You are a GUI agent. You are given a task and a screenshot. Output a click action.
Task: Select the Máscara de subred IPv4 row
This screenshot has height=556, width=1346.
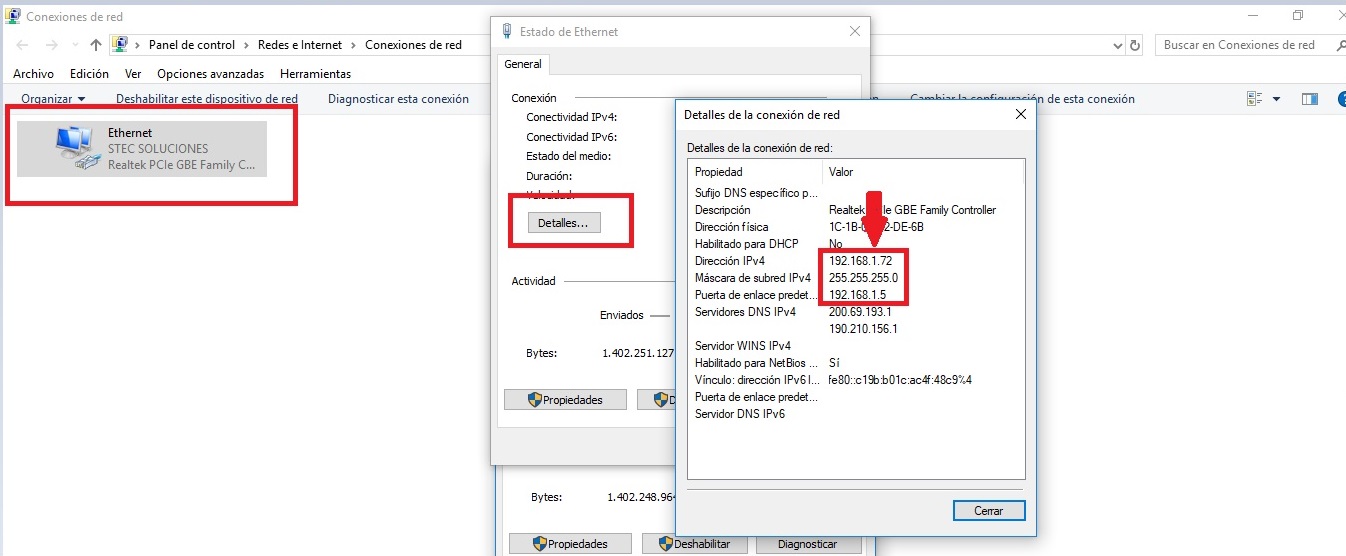click(x=856, y=278)
